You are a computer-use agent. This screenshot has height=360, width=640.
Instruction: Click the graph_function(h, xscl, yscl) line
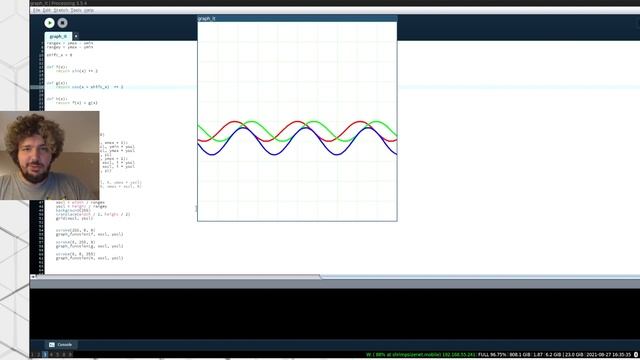click(89, 258)
